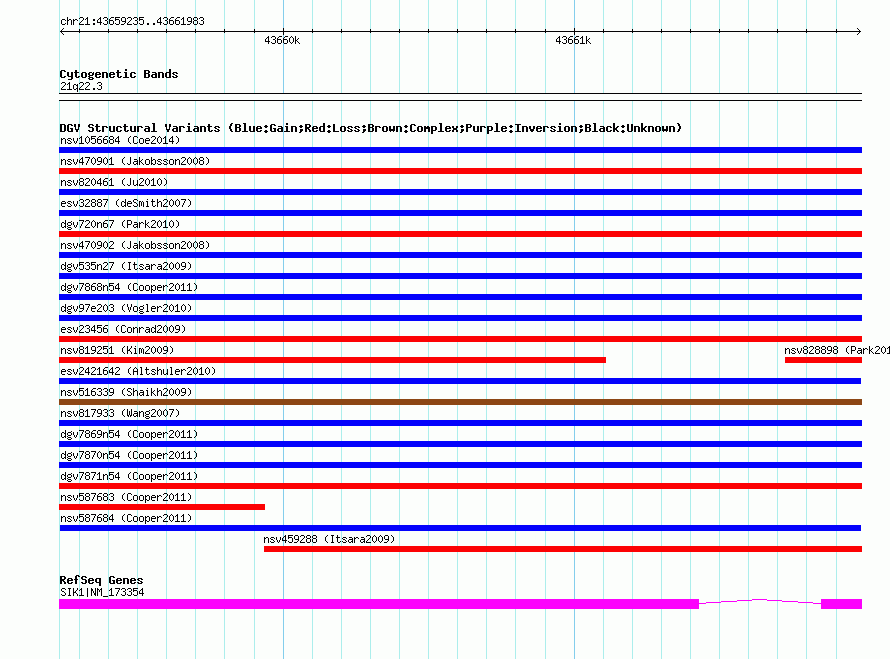Image resolution: width=890 pixels, height=659 pixels.
Task: Click the nsv828898 (Park2010) label
Action: [837, 350]
